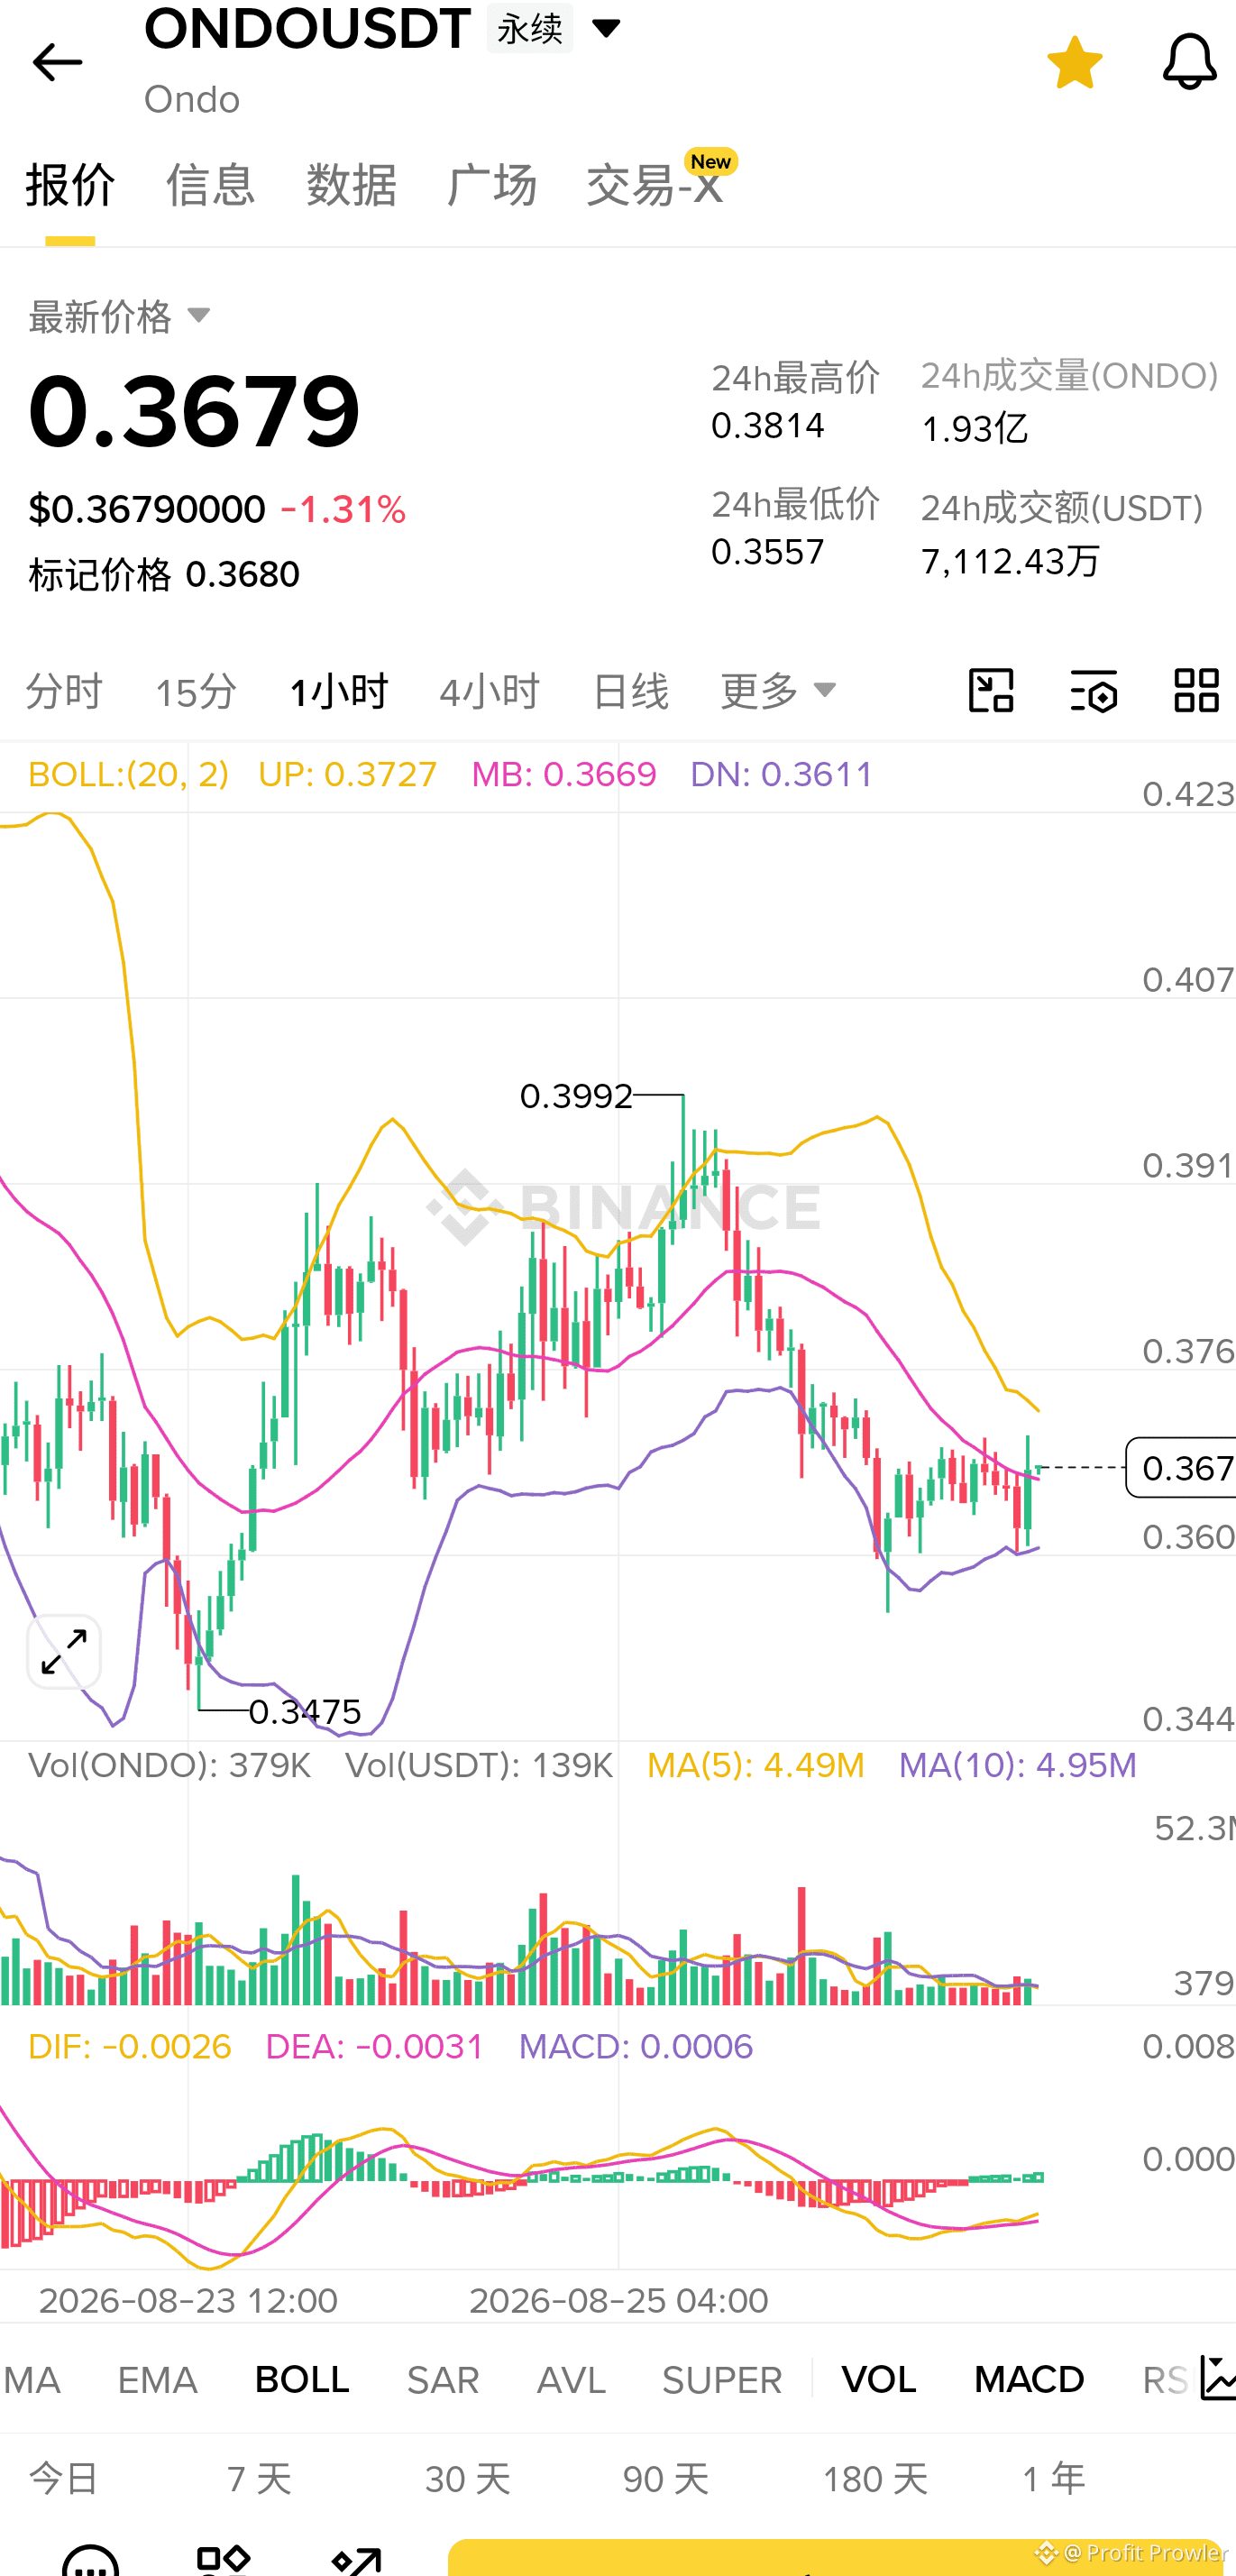Go back with the arrow icon
The width and height of the screenshot is (1236, 2576).
(x=57, y=63)
